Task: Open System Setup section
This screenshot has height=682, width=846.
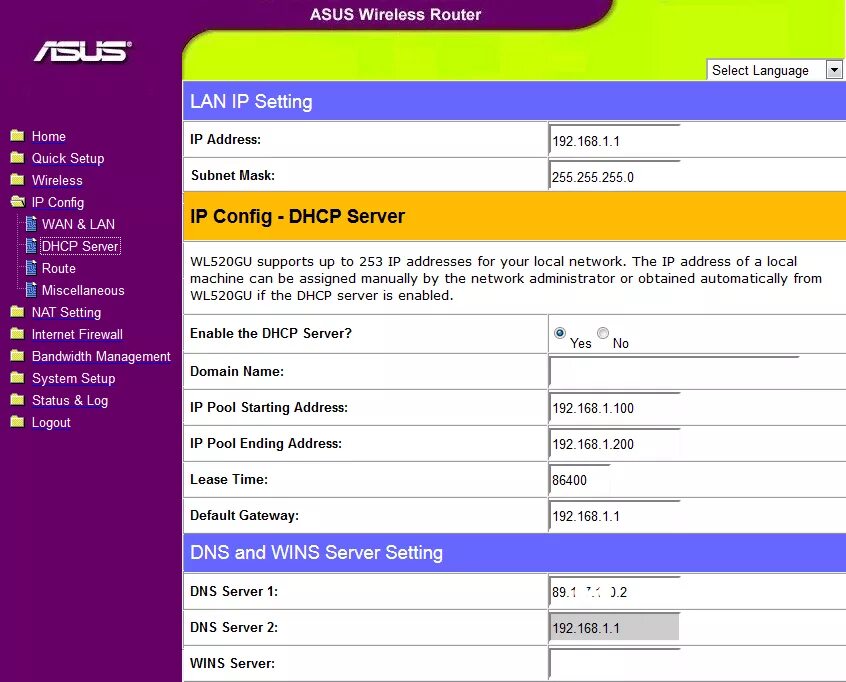Action: [73, 379]
